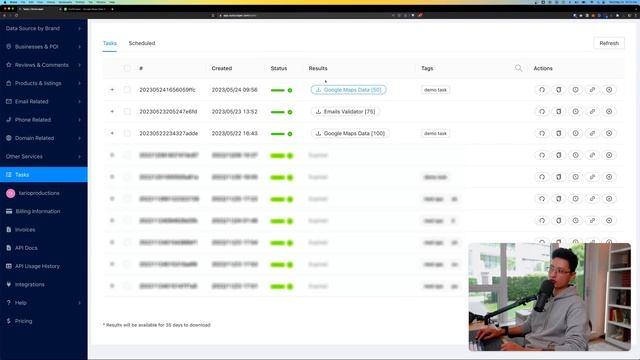Click the Tasks list icon in the sidebar
The height and width of the screenshot is (360, 640).
pyautogui.click(x=9, y=175)
